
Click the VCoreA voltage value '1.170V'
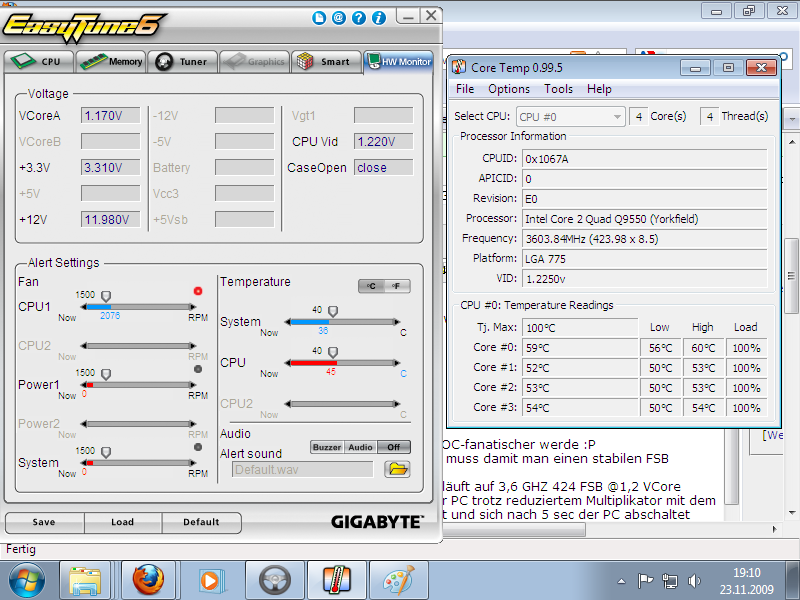[110, 116]
